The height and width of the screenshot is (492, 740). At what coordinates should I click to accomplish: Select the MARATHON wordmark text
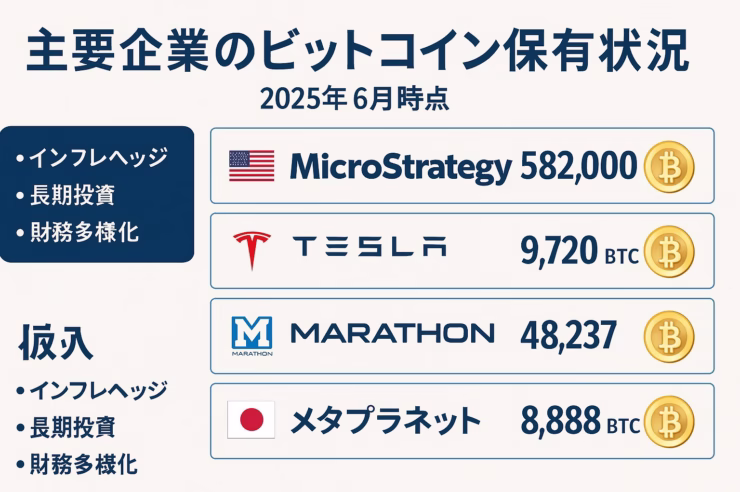tap(393, 333)
